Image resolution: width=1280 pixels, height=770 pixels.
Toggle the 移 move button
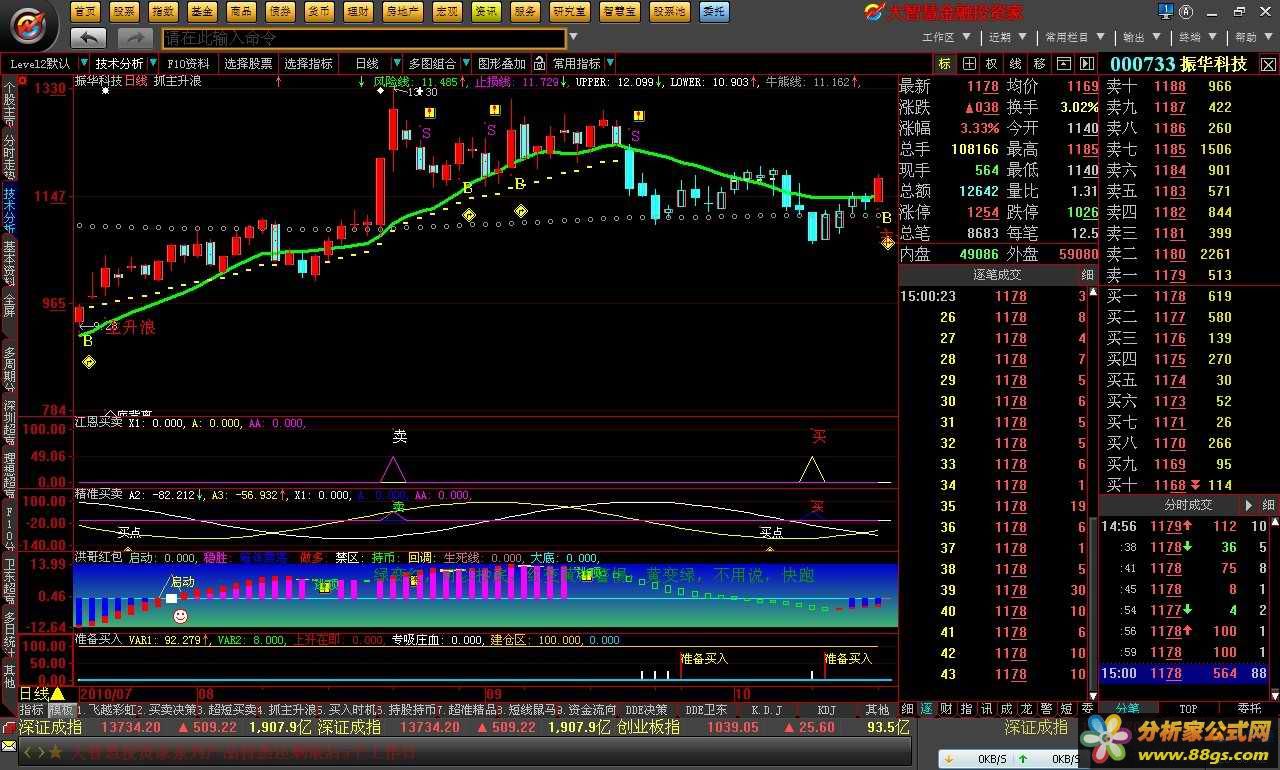1040,63
